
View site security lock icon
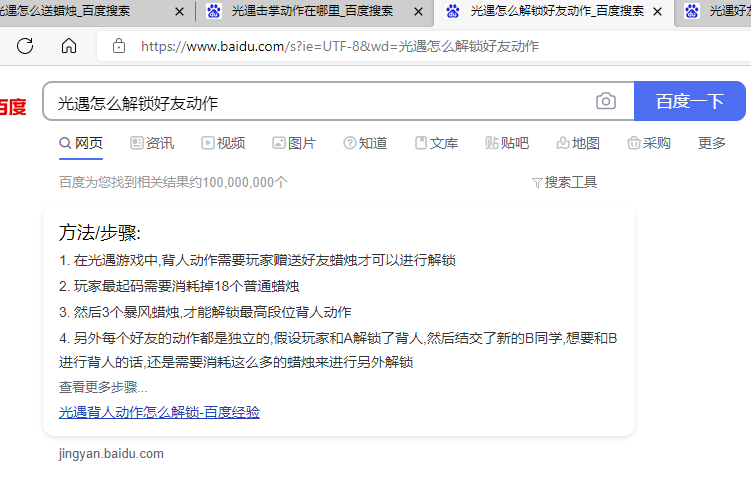pyautogui.click(x=119, y=46)
